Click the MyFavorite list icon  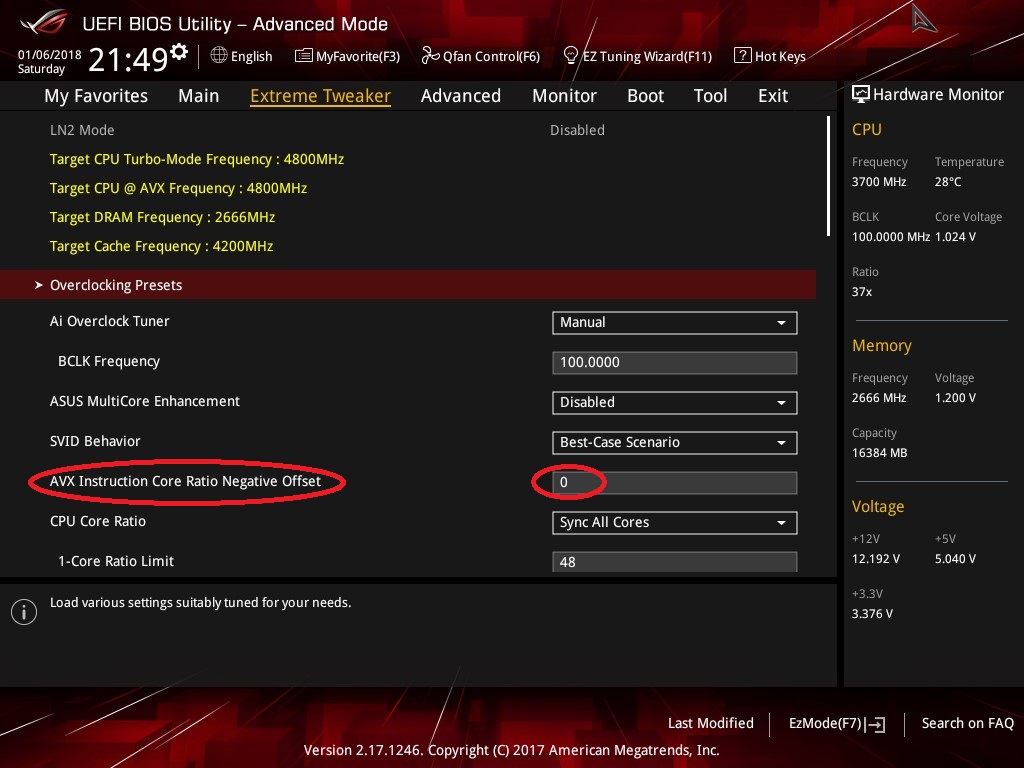point(303,56)
